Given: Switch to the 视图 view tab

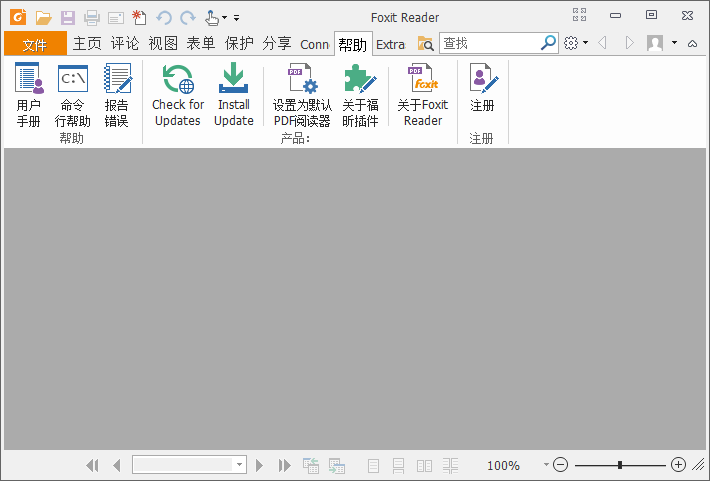Looking at the screenshot, I should coord(163,43).
